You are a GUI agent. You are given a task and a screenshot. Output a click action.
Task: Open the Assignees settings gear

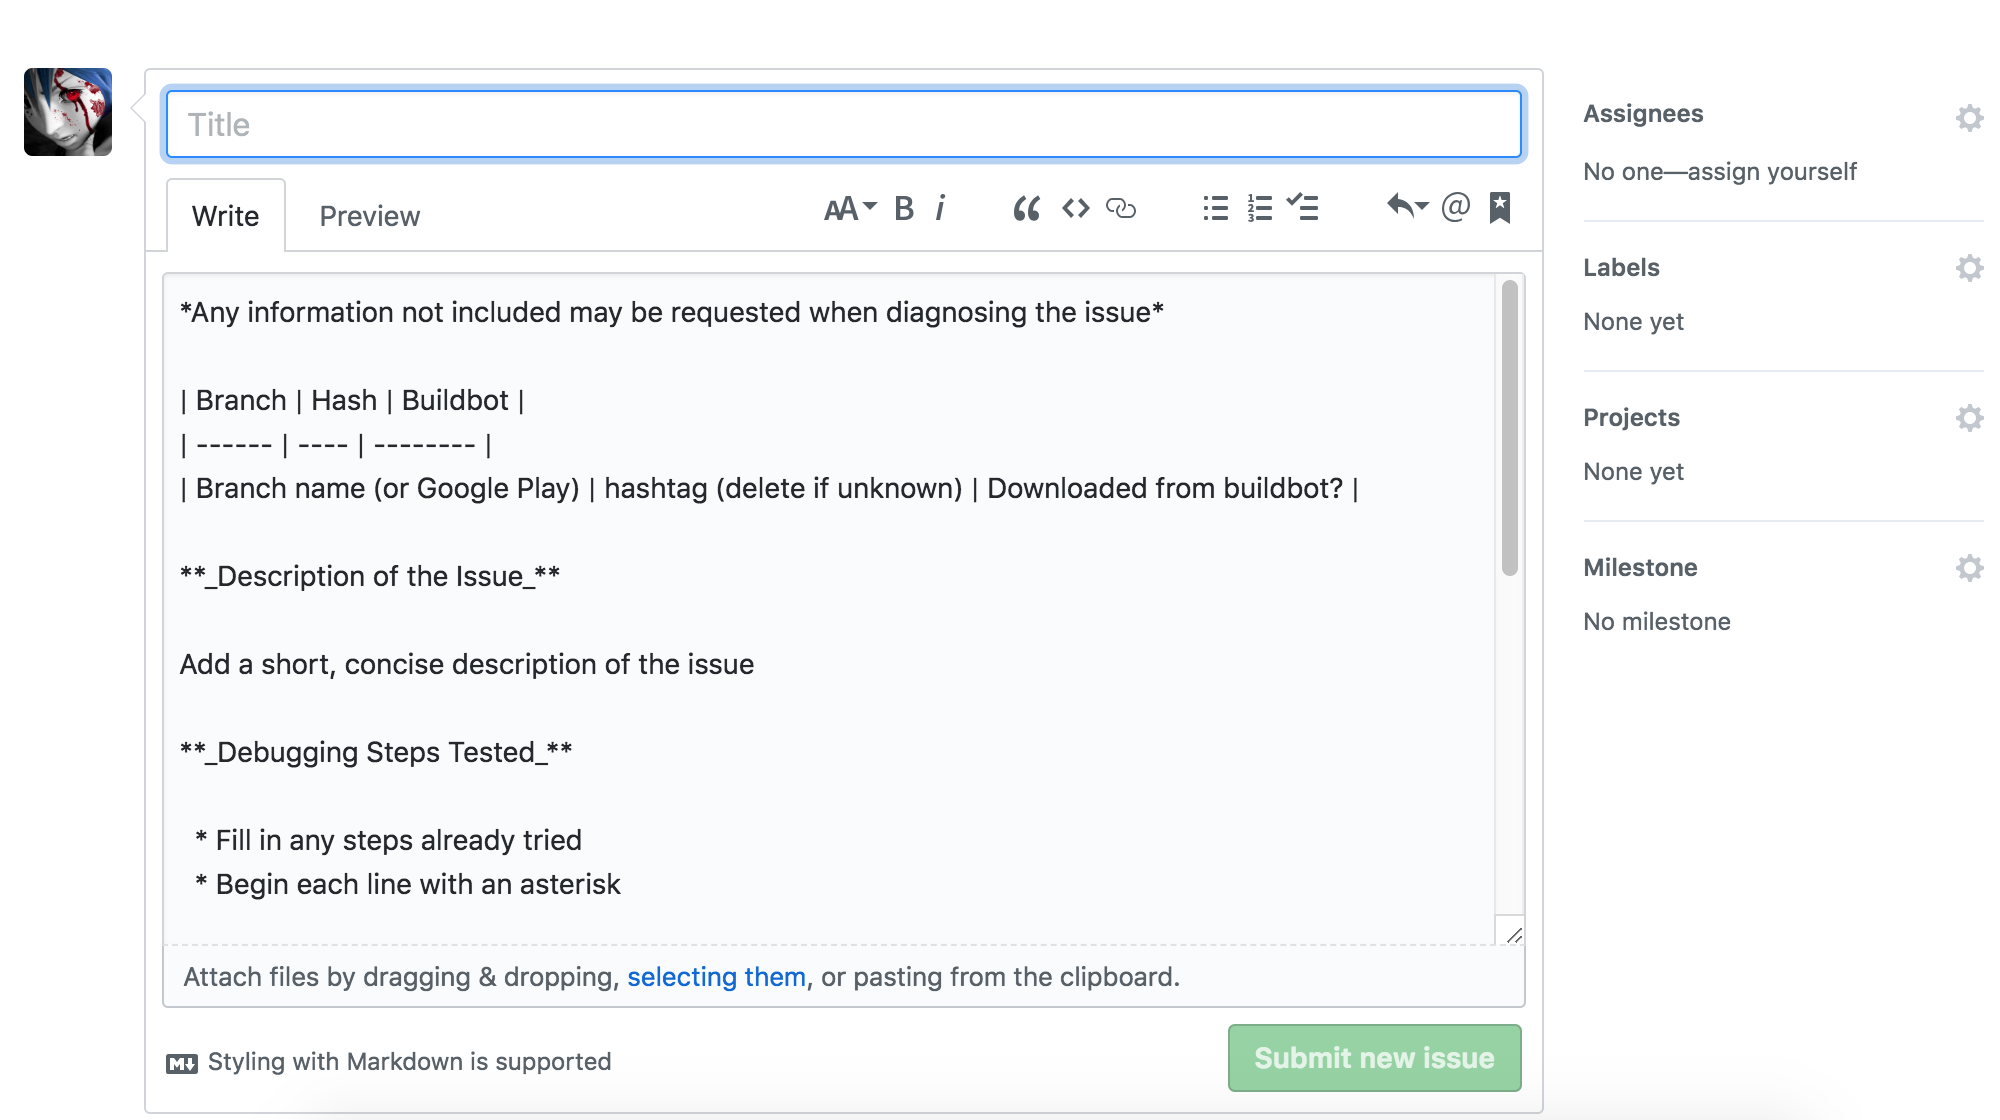tap(1969, 117)
